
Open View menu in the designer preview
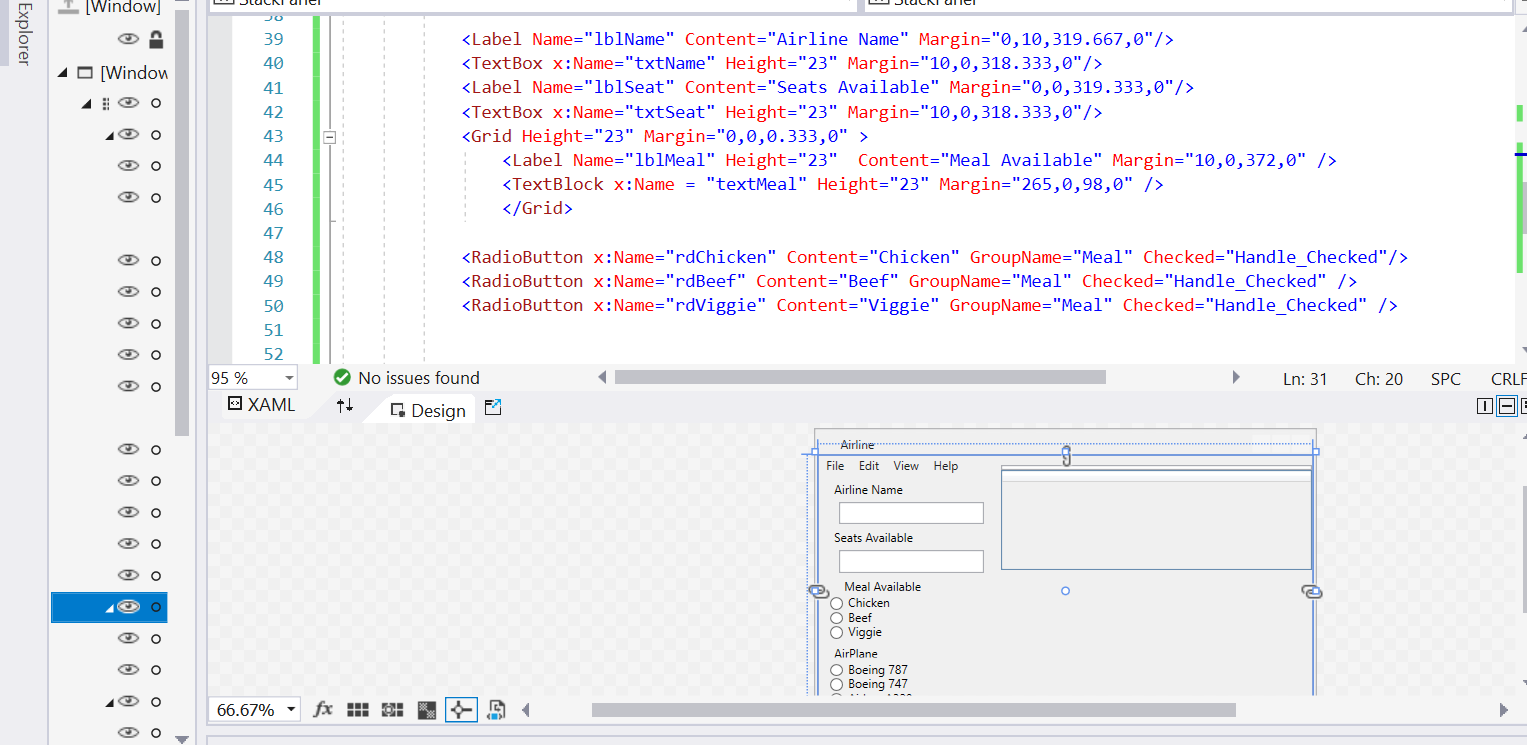click(x=906, y=466)
